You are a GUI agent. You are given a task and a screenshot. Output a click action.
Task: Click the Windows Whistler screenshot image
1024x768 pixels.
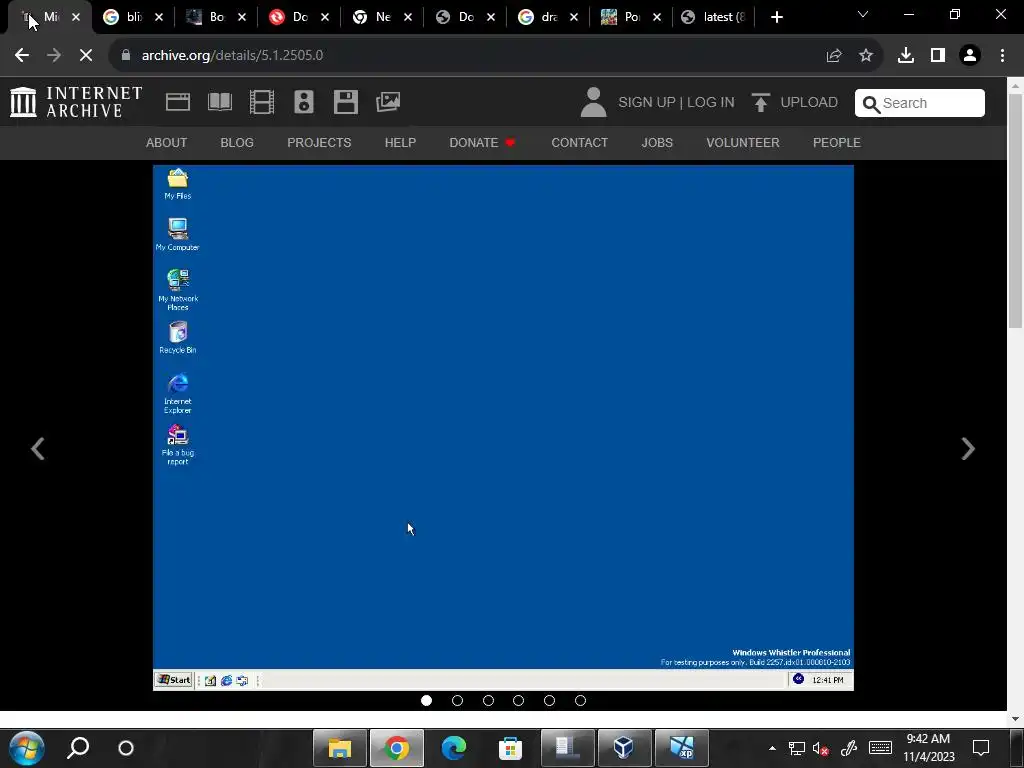503,428
